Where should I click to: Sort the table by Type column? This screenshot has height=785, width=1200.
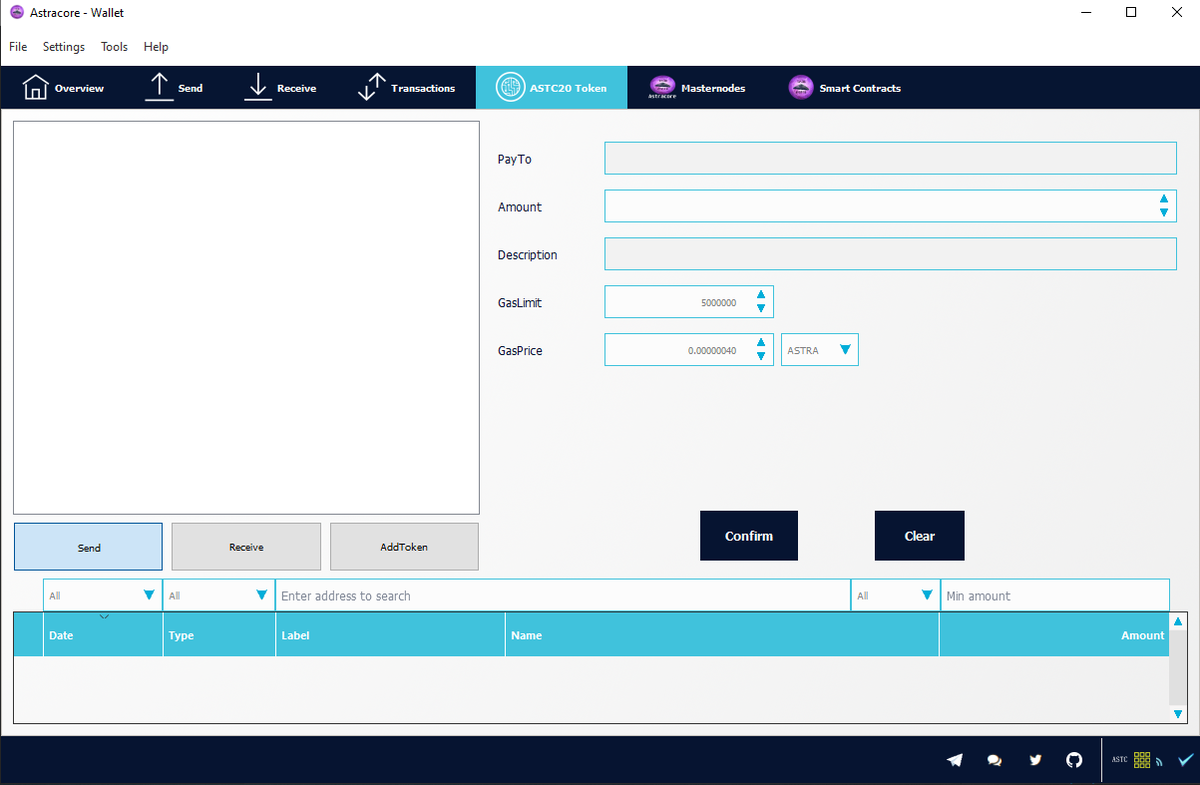point(219,635)
